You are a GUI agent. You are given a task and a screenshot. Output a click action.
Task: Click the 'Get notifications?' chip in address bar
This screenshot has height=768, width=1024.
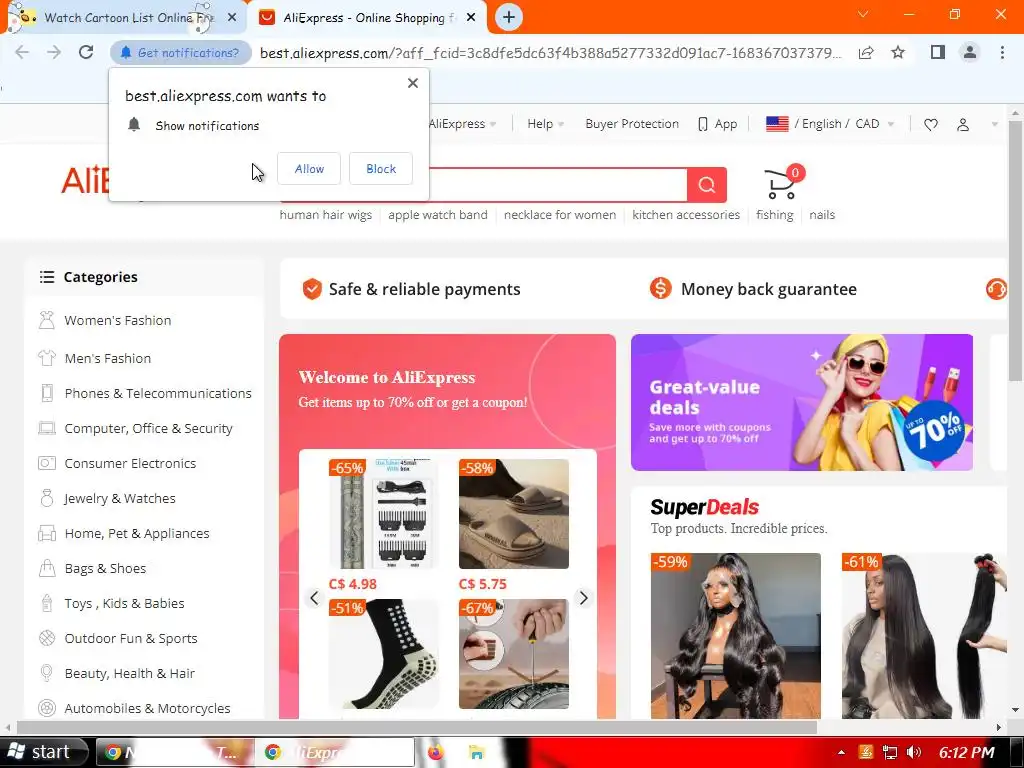(x=181, y=53)
